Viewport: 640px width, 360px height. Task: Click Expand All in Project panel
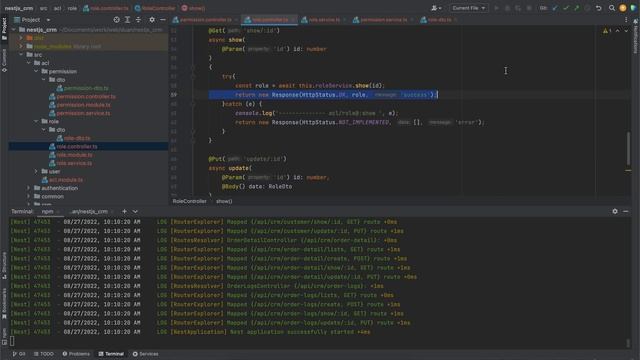pos(127,20)
